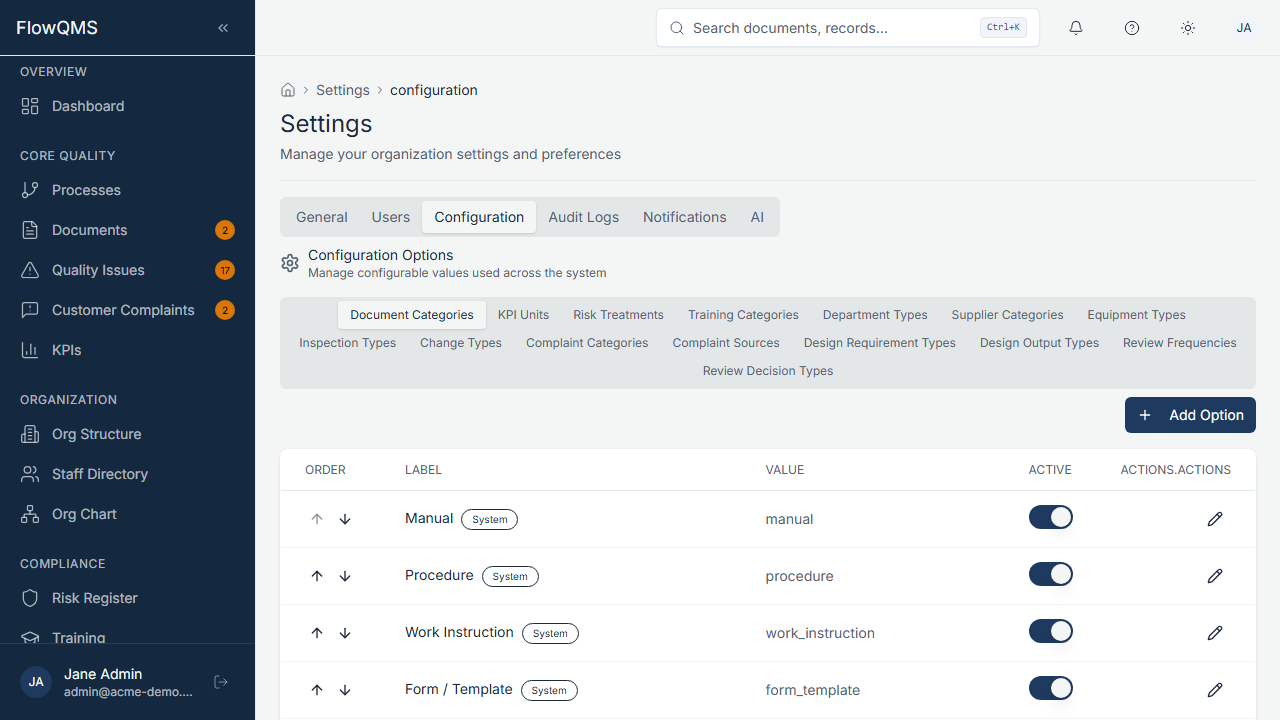Open the notifications bell icon
Screen dimensions: 1280x720
tap(1075, 27)
